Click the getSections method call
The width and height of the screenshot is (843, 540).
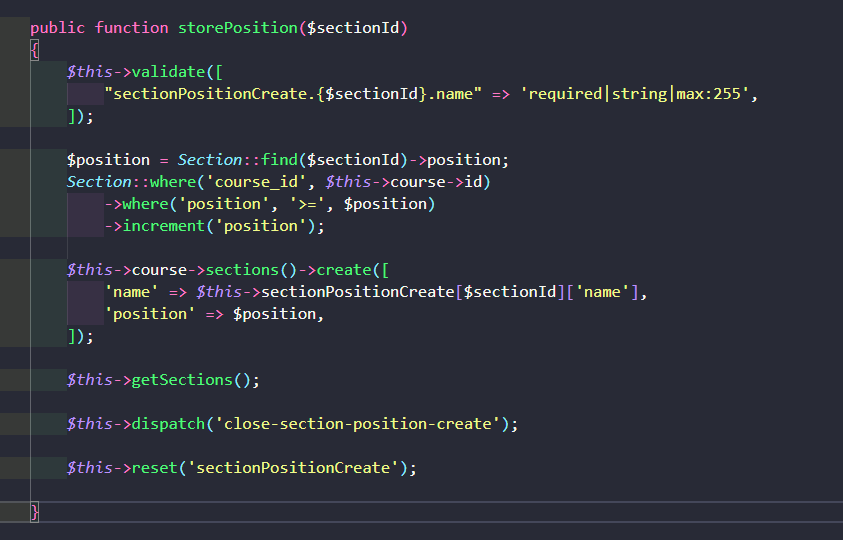coord(182,380)
